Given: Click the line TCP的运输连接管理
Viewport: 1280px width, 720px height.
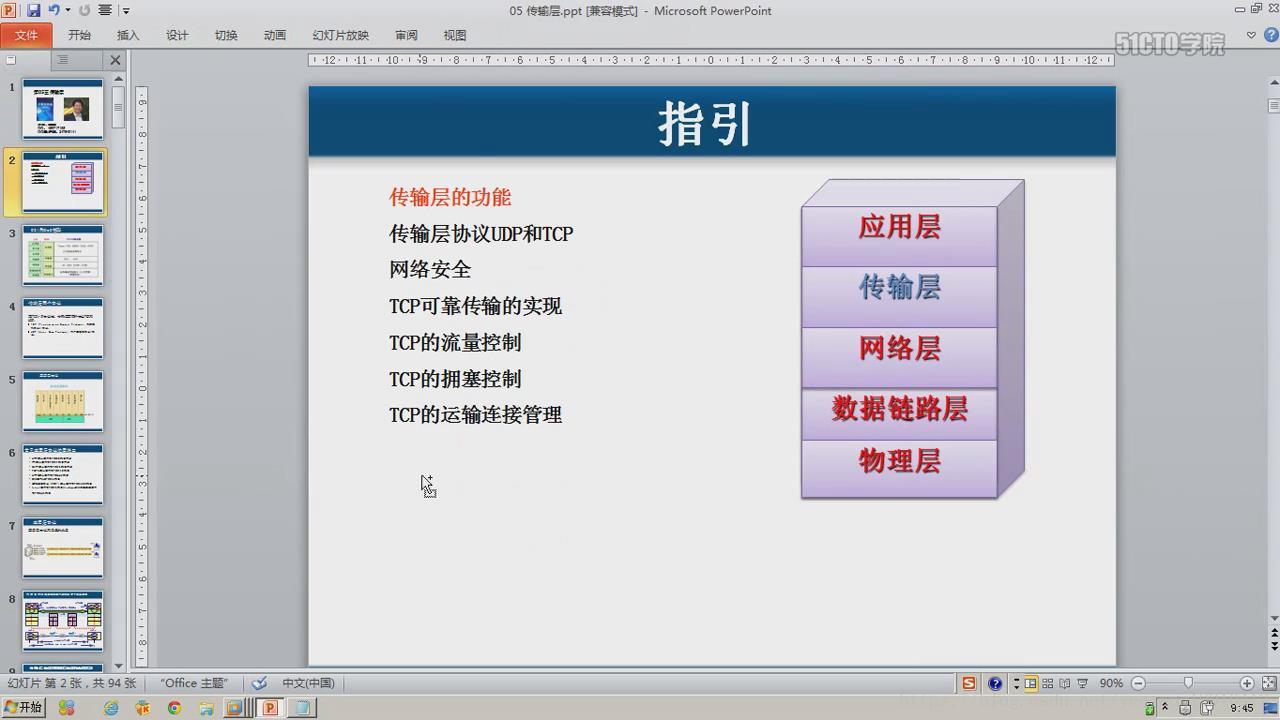Looking at the screenshot, I should click(475, 415).
